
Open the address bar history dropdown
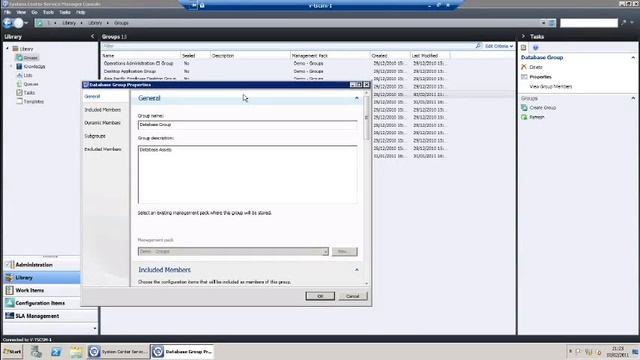[543, 23]
